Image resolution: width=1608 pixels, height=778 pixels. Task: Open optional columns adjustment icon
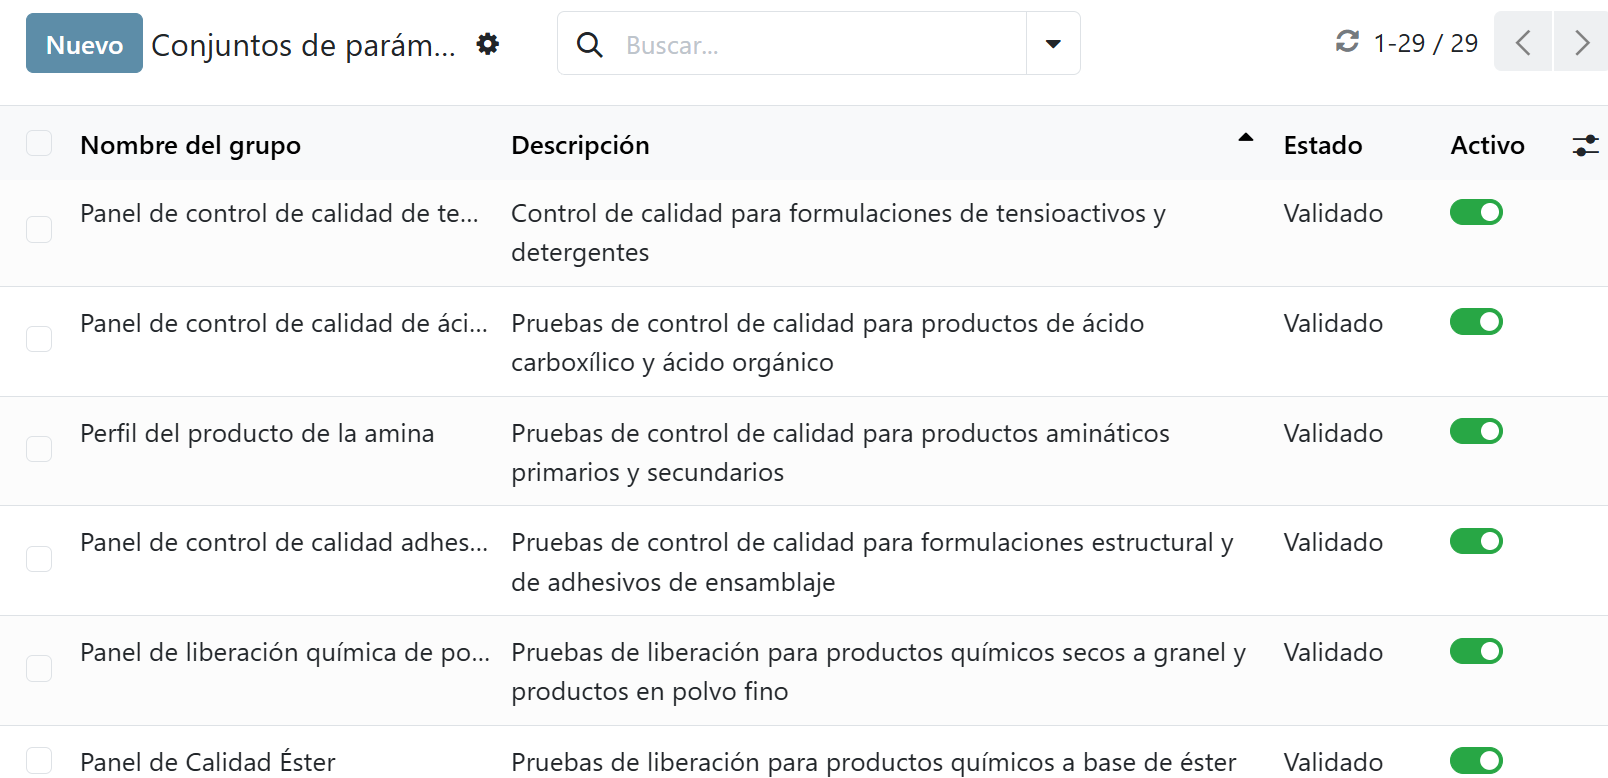tap(1585, 146)
